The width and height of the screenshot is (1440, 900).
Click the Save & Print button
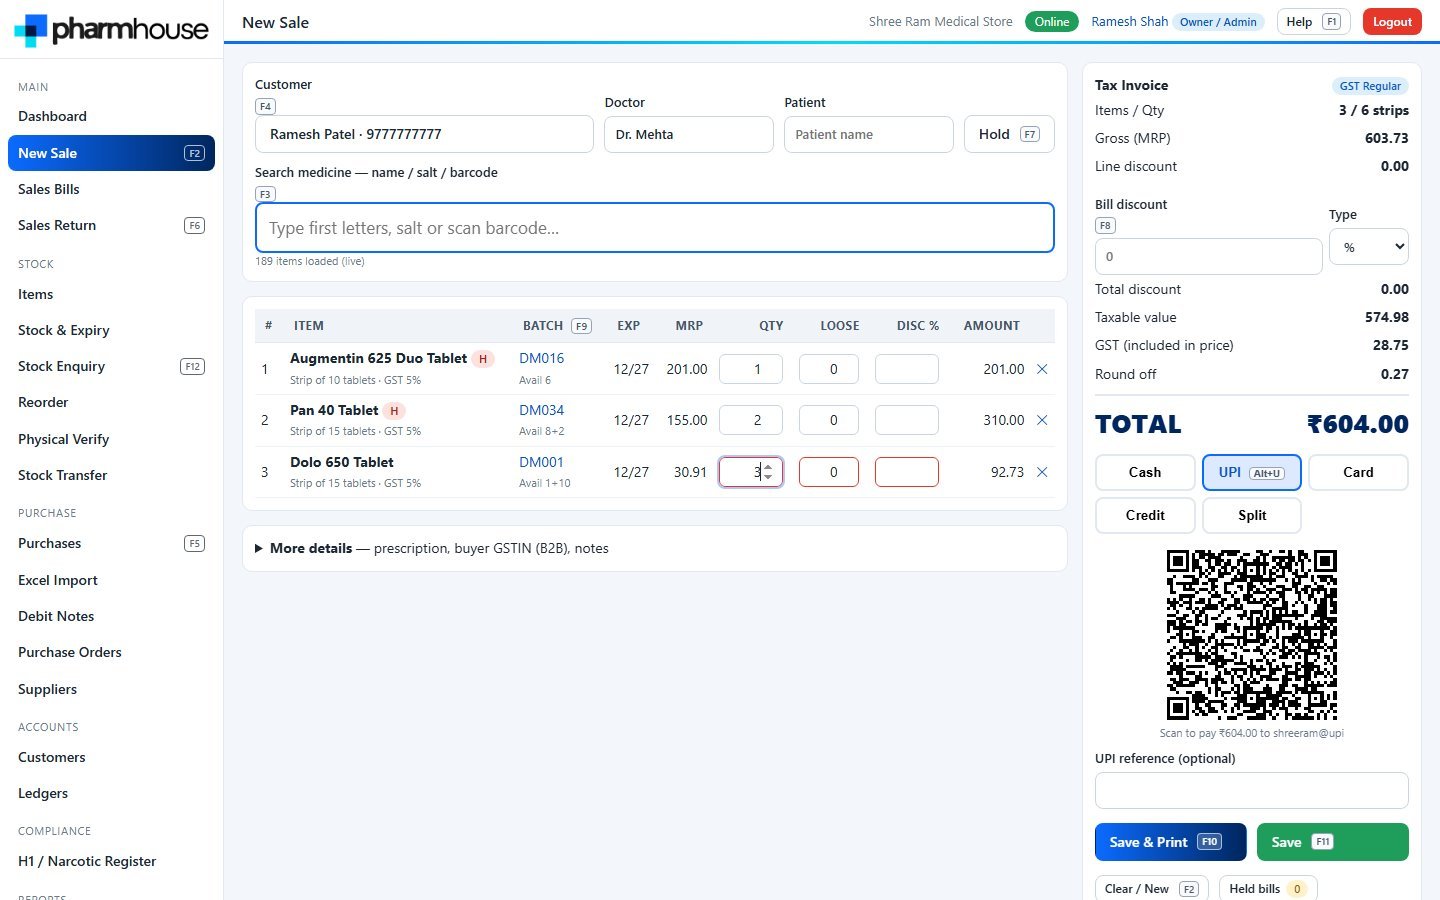(x=1170, y=842)
